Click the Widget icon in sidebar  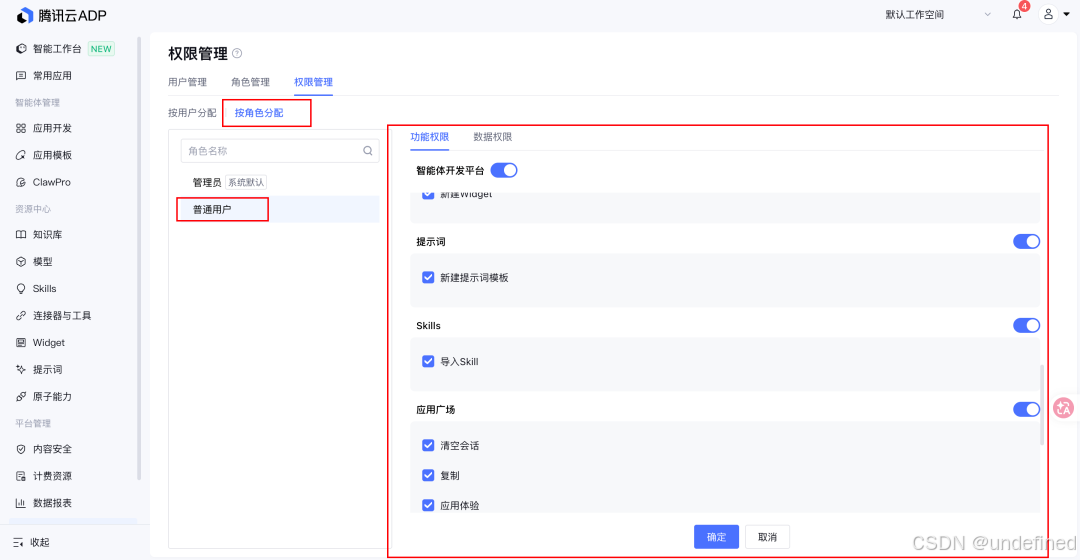coord(21,342)
